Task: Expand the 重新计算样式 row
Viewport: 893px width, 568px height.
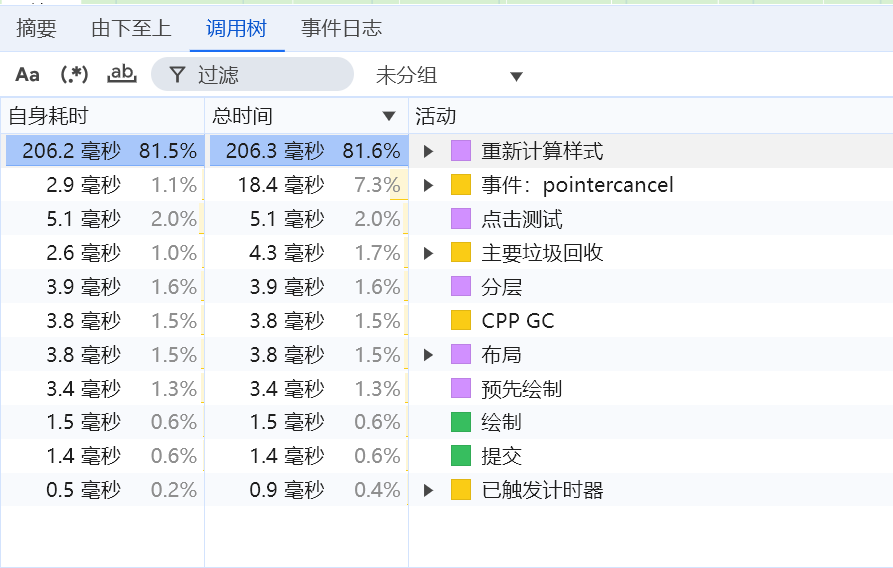Action: 429,152
